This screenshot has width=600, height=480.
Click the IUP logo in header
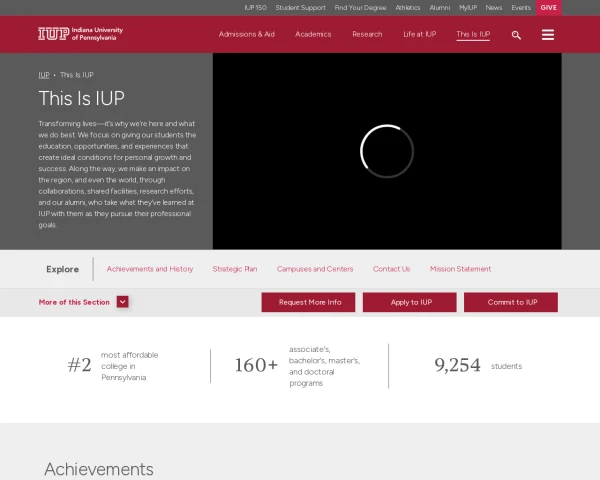pos(80,34)
